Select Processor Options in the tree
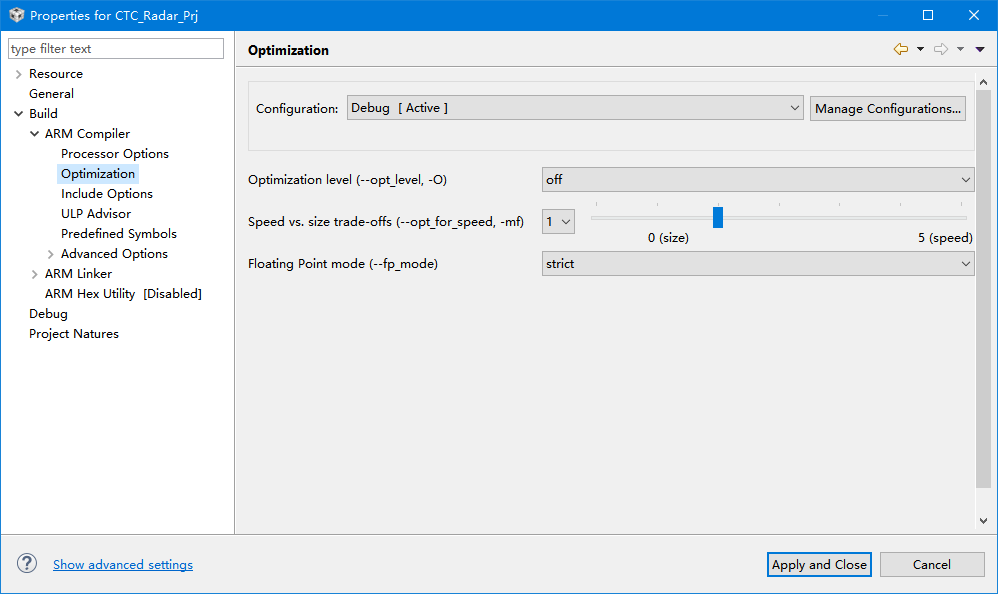 point(115,154)
